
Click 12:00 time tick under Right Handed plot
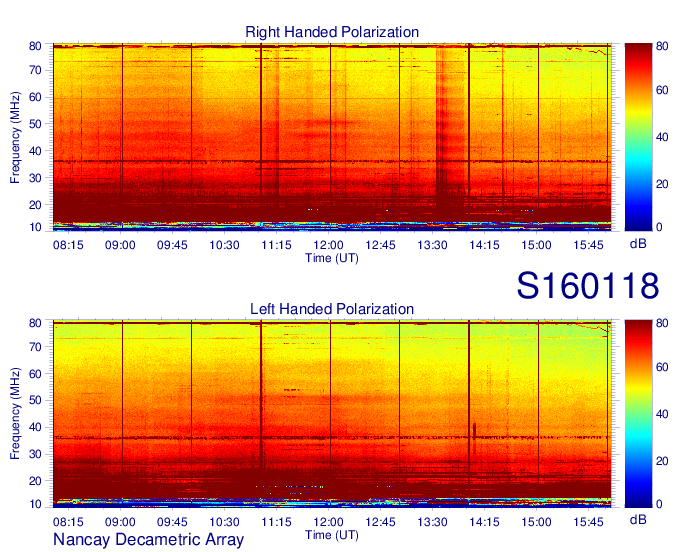[328, 245]
